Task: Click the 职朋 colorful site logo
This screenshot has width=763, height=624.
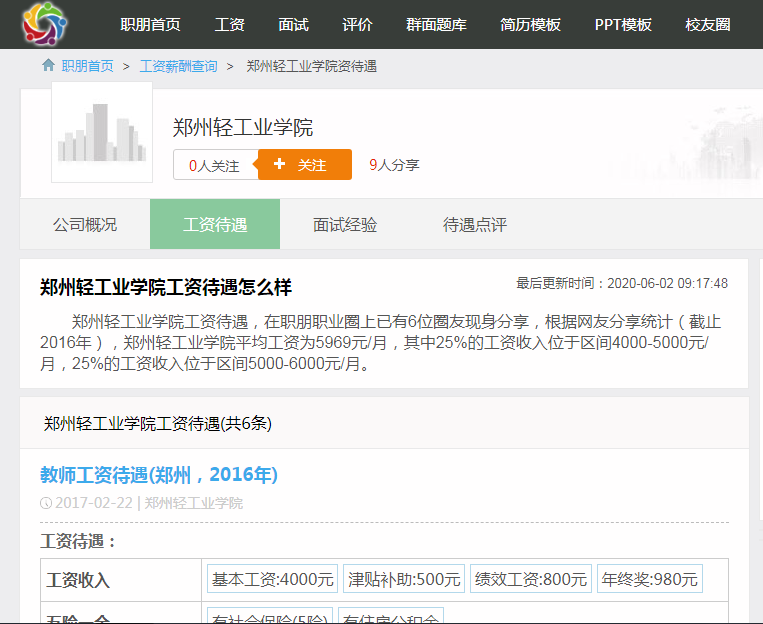Action: pyautogui.click(x=44, y=24)
